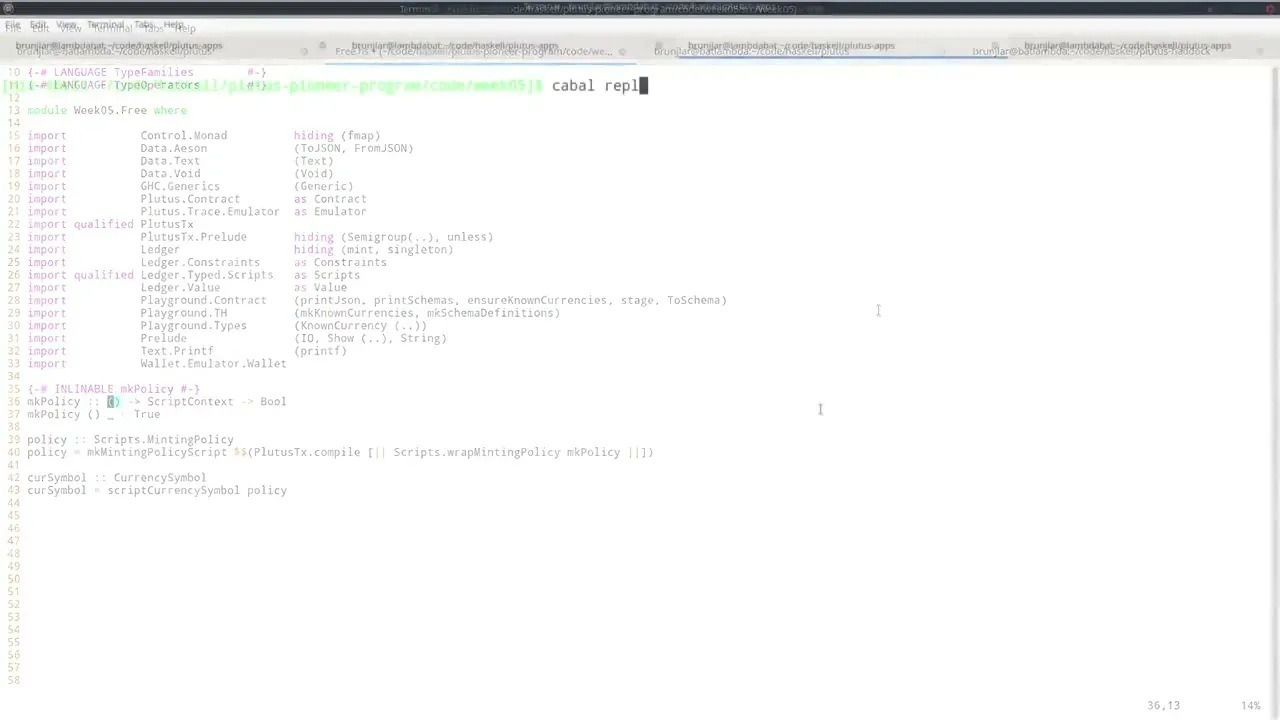The height and width of the screenshot is (720, 1280).
Task: Click the red close window button
Action: tap(1268, 9)
